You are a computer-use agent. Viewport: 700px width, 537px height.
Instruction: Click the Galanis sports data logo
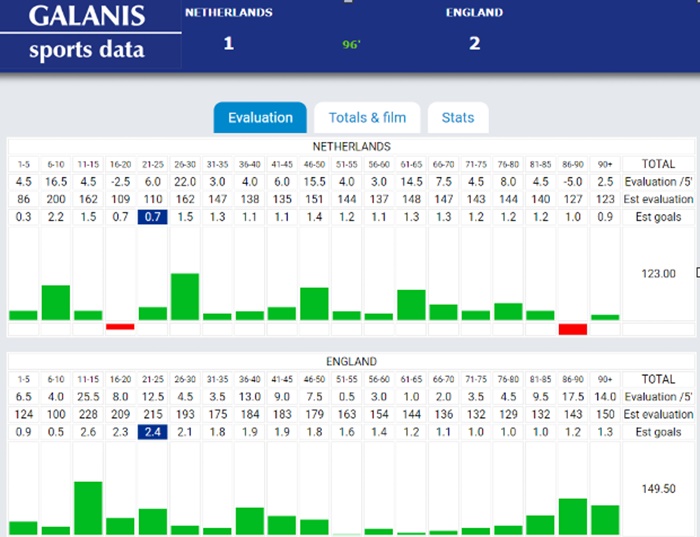point(87,33)
